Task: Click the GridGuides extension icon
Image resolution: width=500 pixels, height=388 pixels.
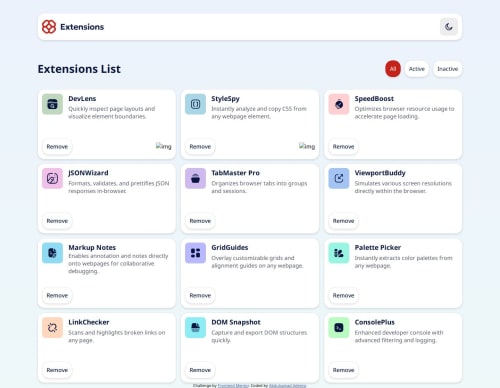Action: [x=195, y=253]
